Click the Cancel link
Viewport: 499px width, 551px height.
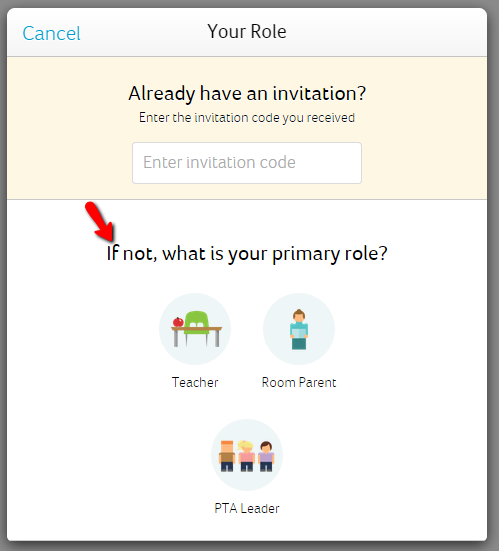click(51, 33)
